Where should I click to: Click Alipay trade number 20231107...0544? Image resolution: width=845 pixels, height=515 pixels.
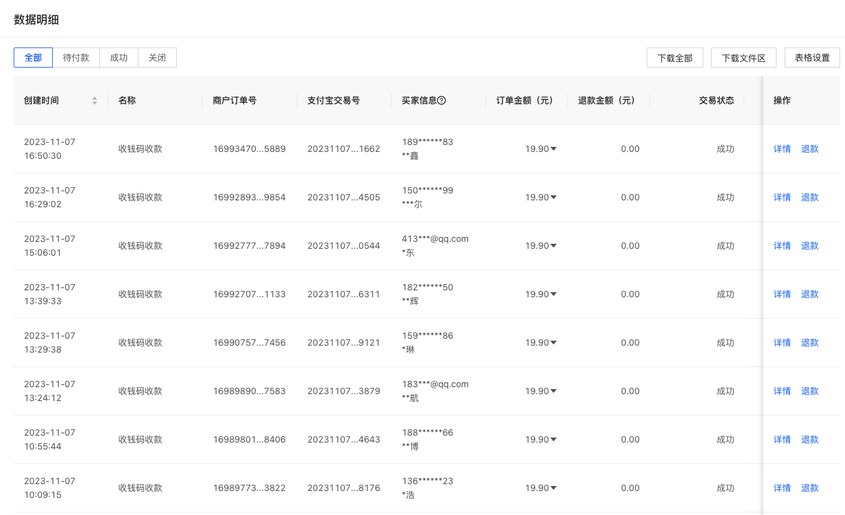pyautogui.click(x=344, y=246)
